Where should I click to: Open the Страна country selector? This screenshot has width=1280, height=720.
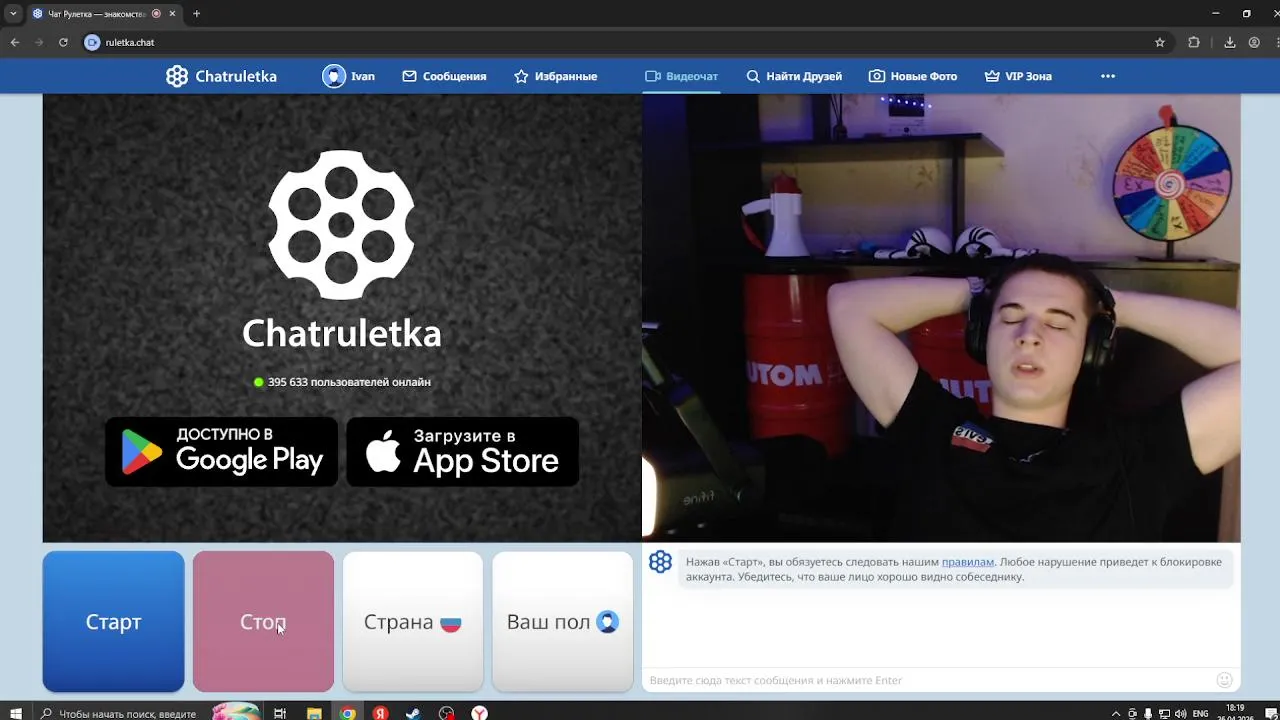coord(413,621)
